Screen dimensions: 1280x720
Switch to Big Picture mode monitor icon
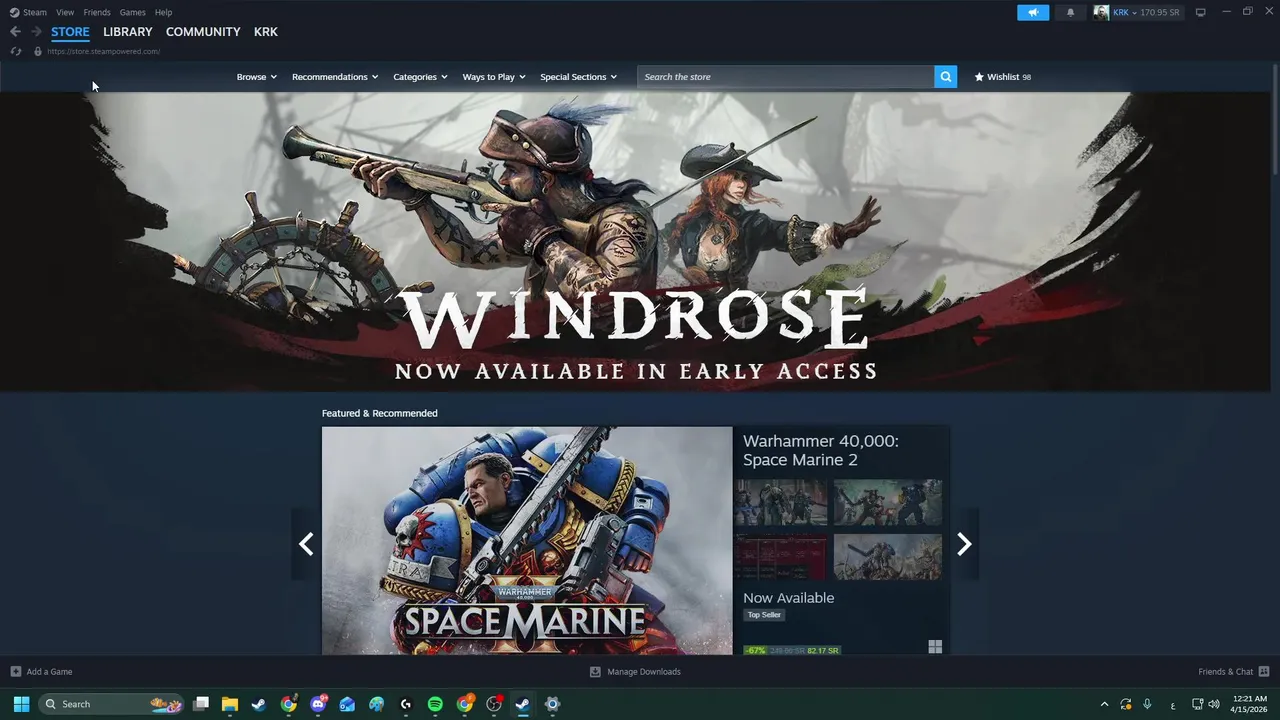[x=1201, y=12]
